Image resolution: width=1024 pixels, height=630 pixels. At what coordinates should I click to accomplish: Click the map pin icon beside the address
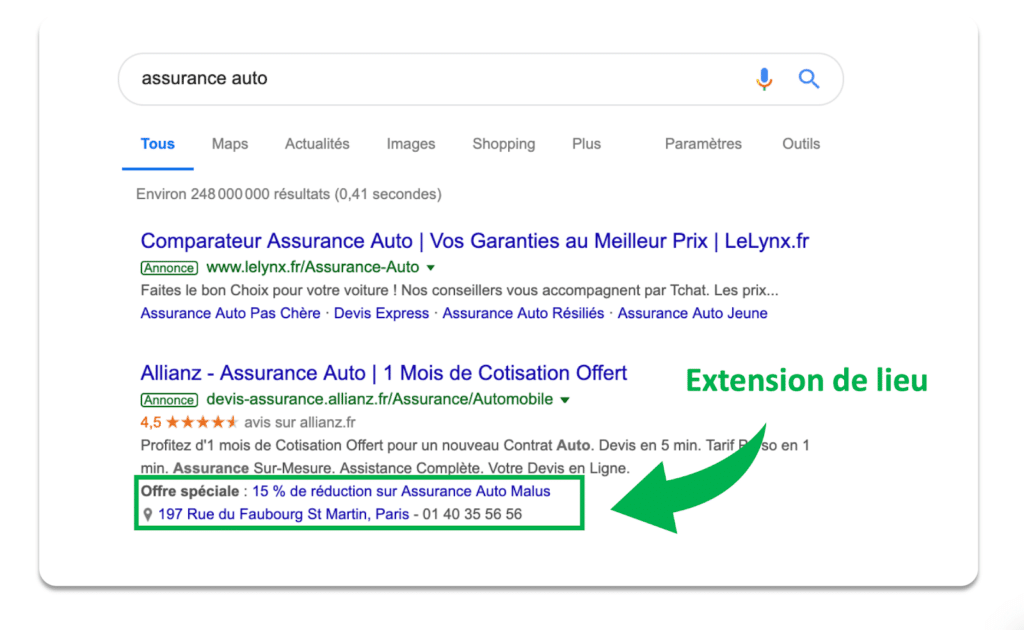click(x=148, y=514)
